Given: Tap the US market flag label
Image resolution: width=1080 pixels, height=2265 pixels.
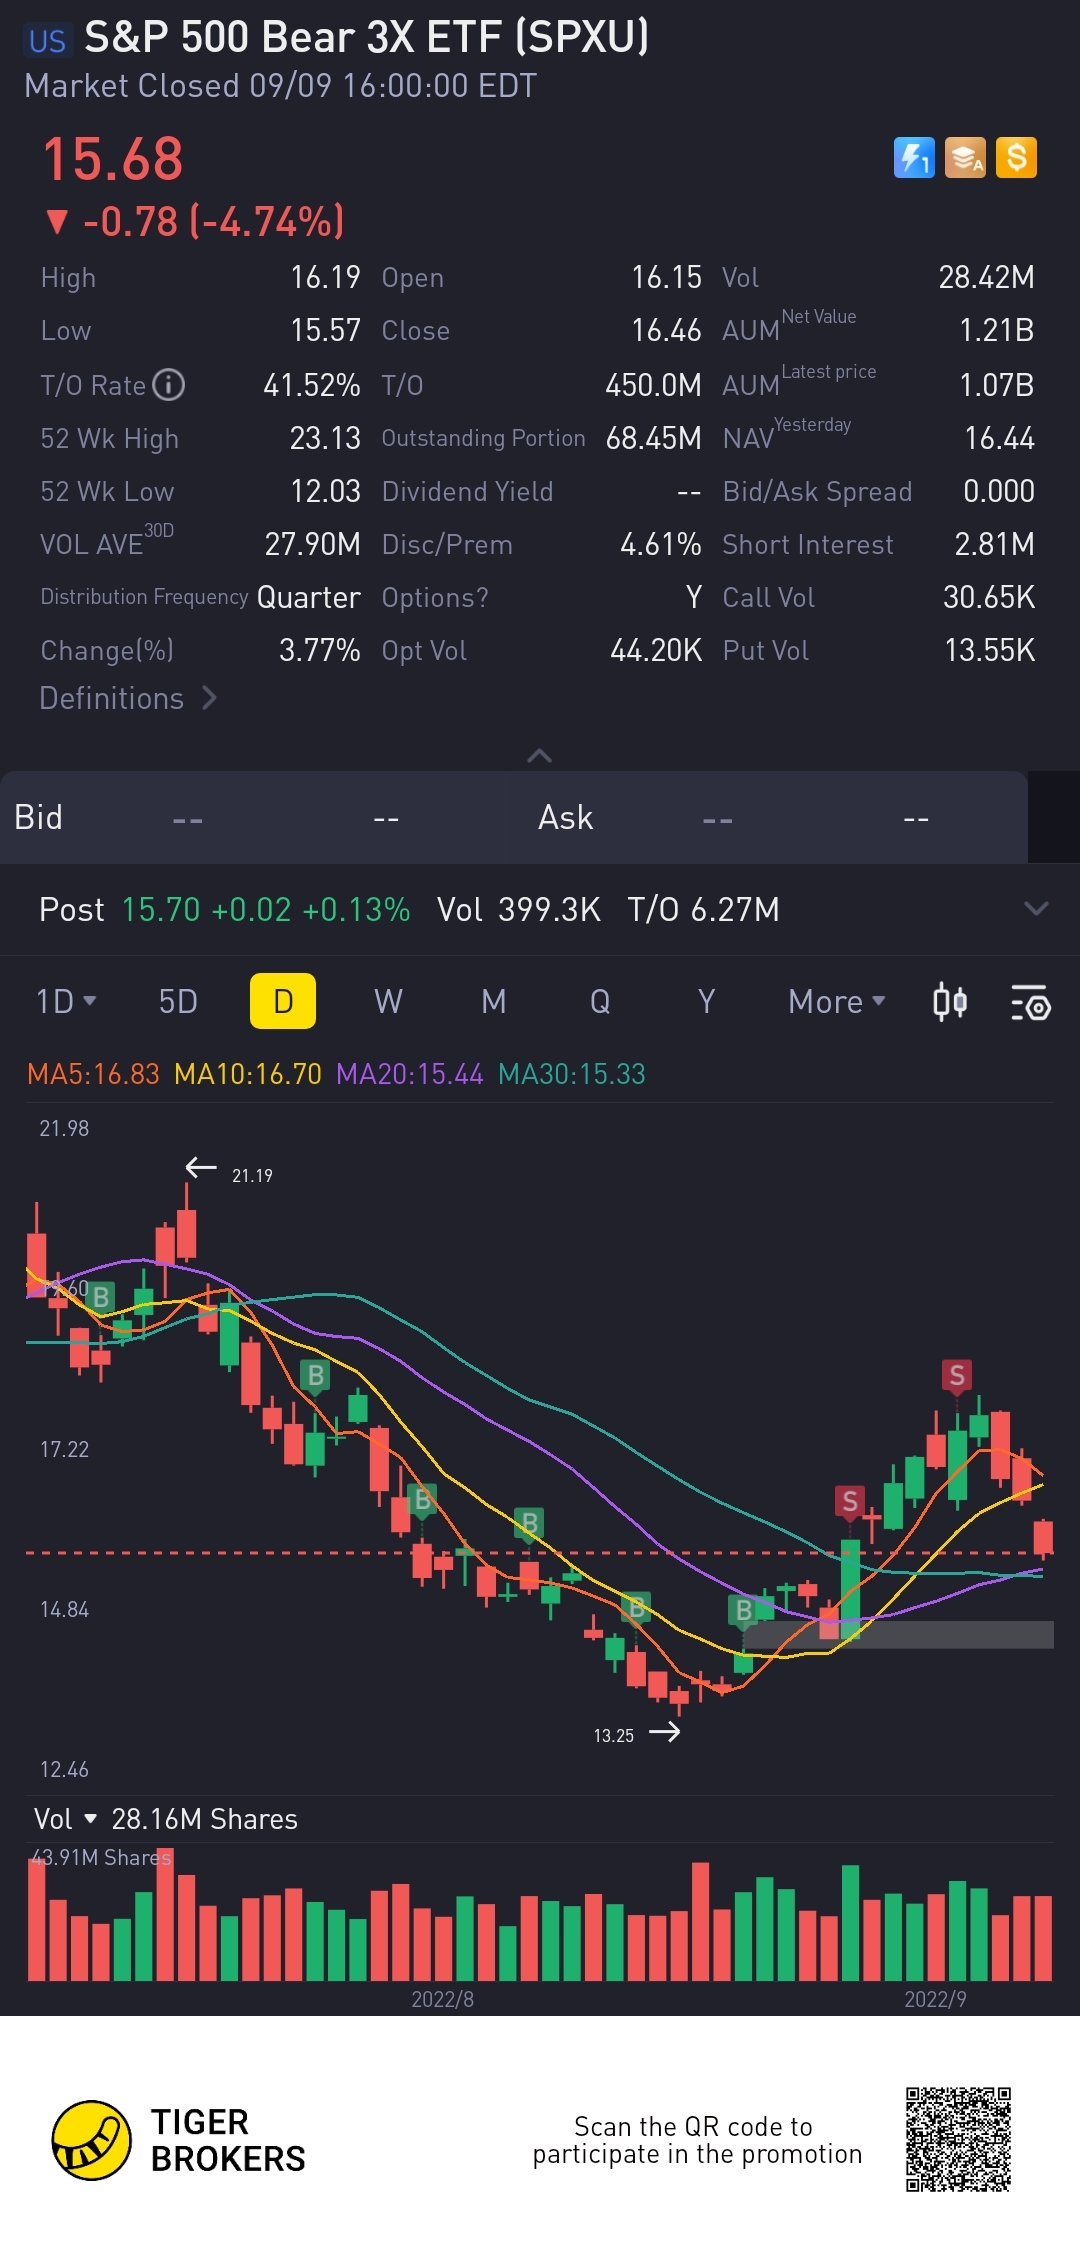Looking at the screenshot, I should pos(47,41).
